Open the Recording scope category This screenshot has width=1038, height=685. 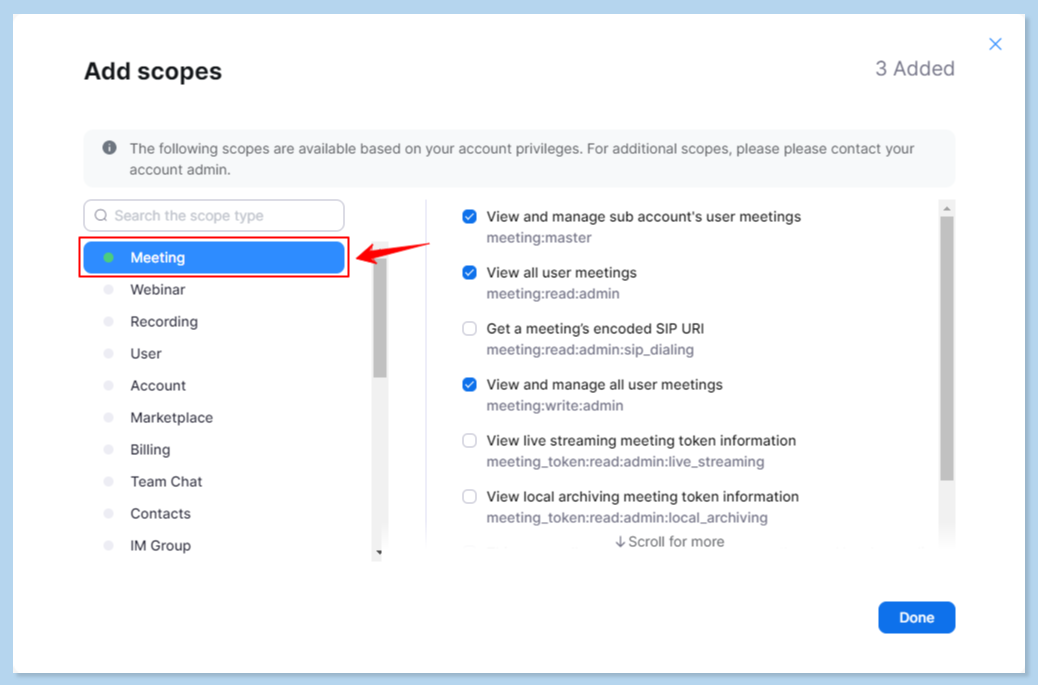[x=164, y=322]
